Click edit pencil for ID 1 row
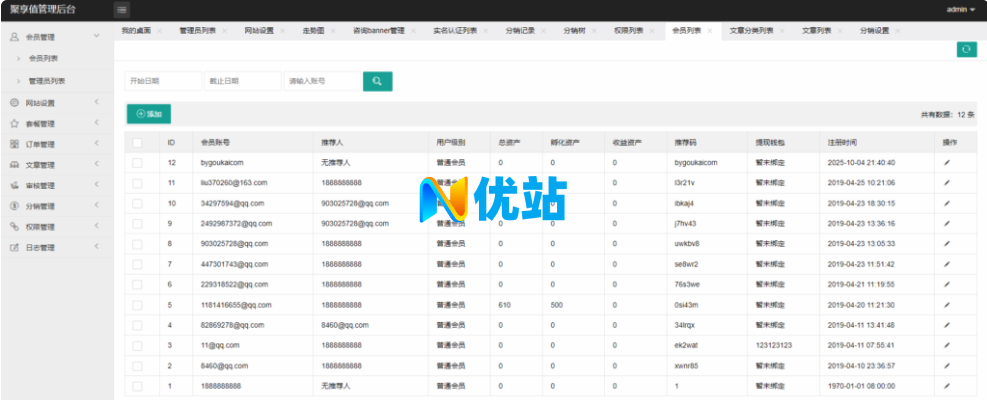987x400 pixels. [x=947, y=386]
